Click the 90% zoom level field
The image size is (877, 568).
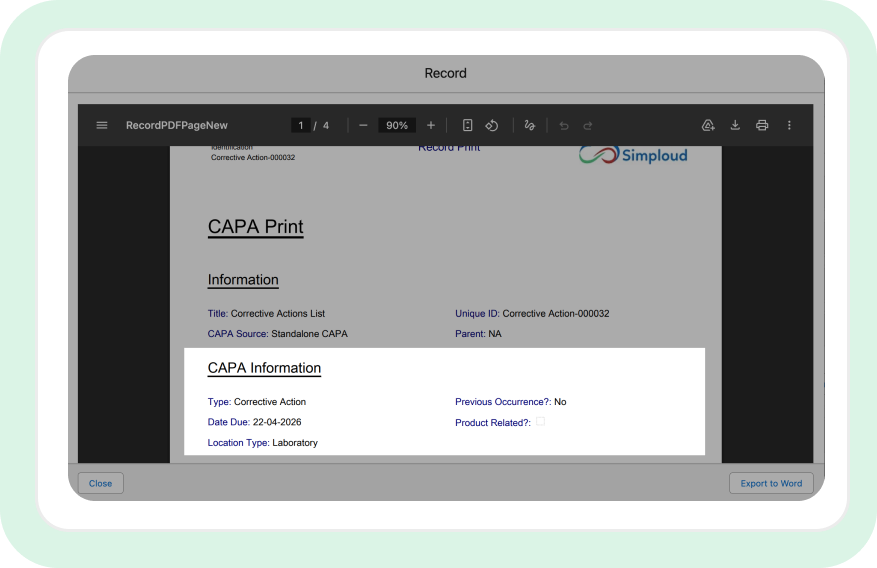point(397,125)
